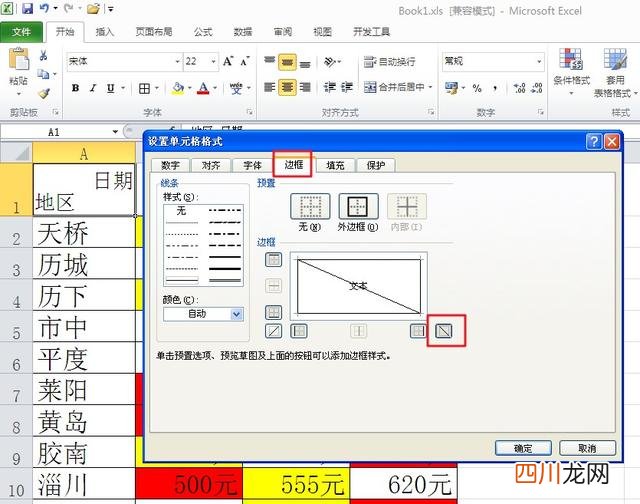Click the increase decimal icon
This screenshot has height=504, width=640.
coord(520,88)
